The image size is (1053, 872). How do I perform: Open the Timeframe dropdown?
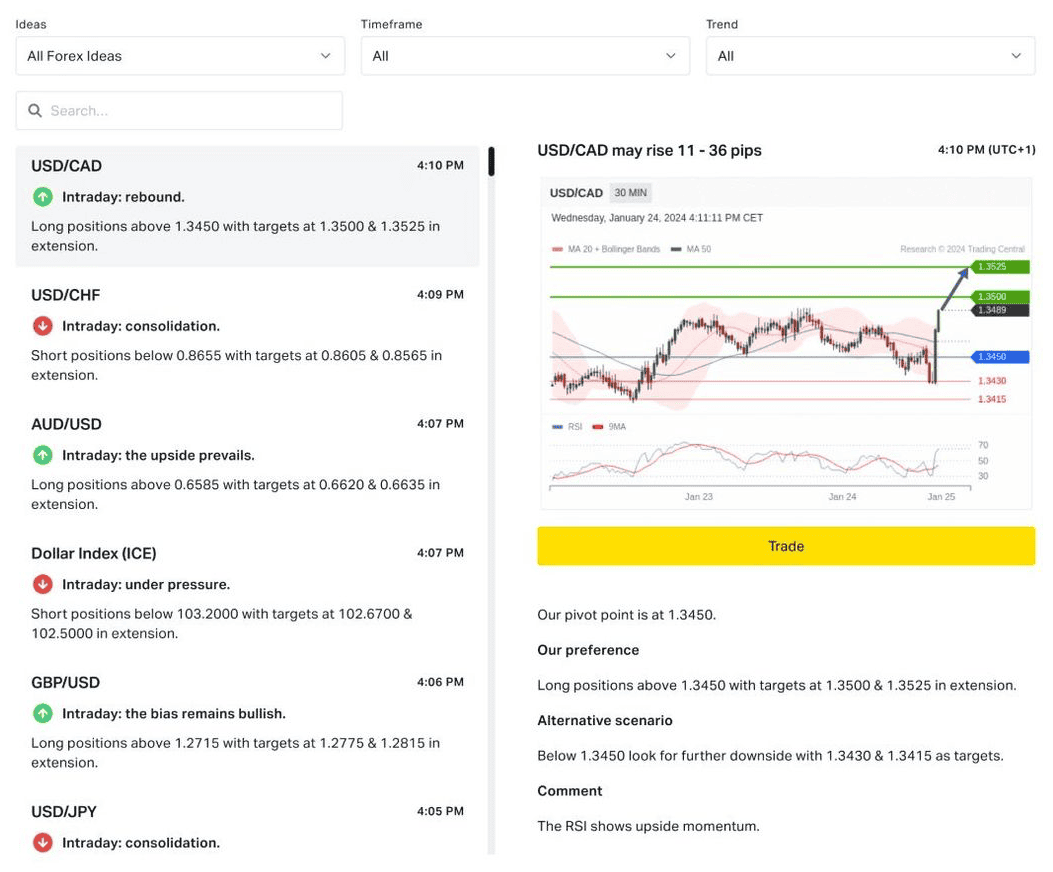click(x=525, y=56)
